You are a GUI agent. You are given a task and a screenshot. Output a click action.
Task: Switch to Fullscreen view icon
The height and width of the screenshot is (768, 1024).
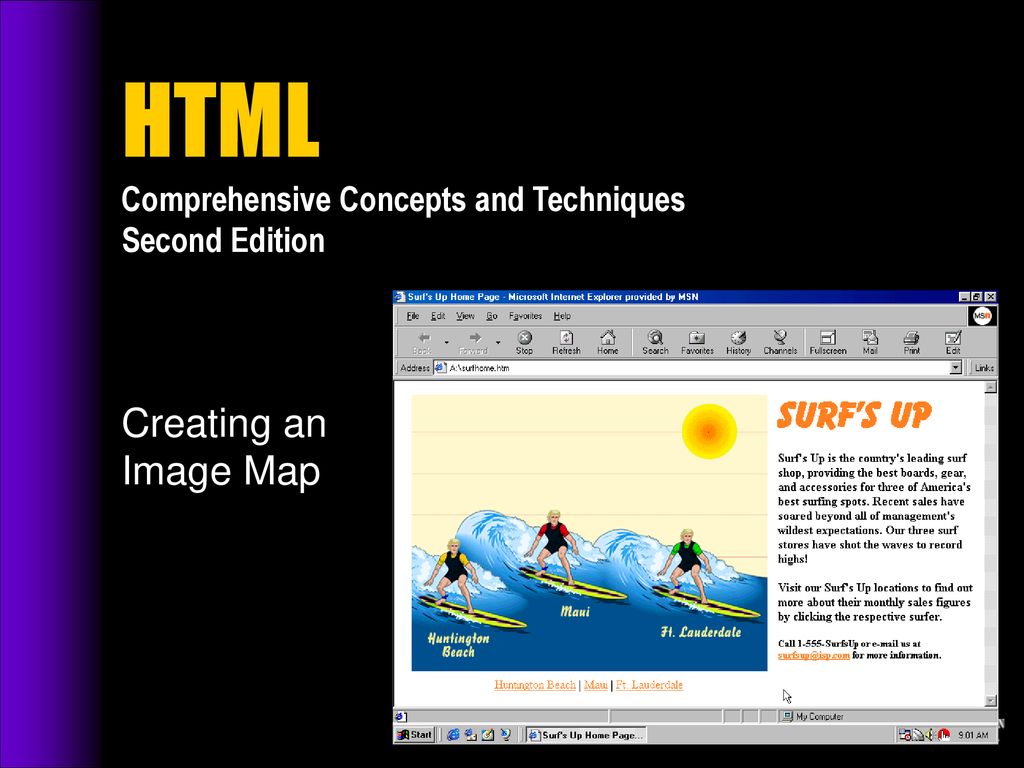(x=827, y=342)
